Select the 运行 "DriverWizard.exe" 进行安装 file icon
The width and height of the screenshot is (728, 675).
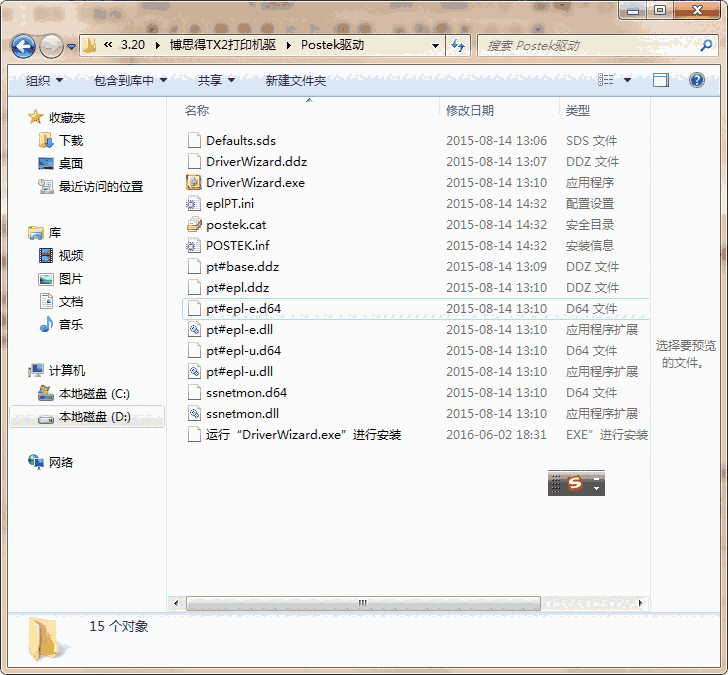(x=194, y=435)
